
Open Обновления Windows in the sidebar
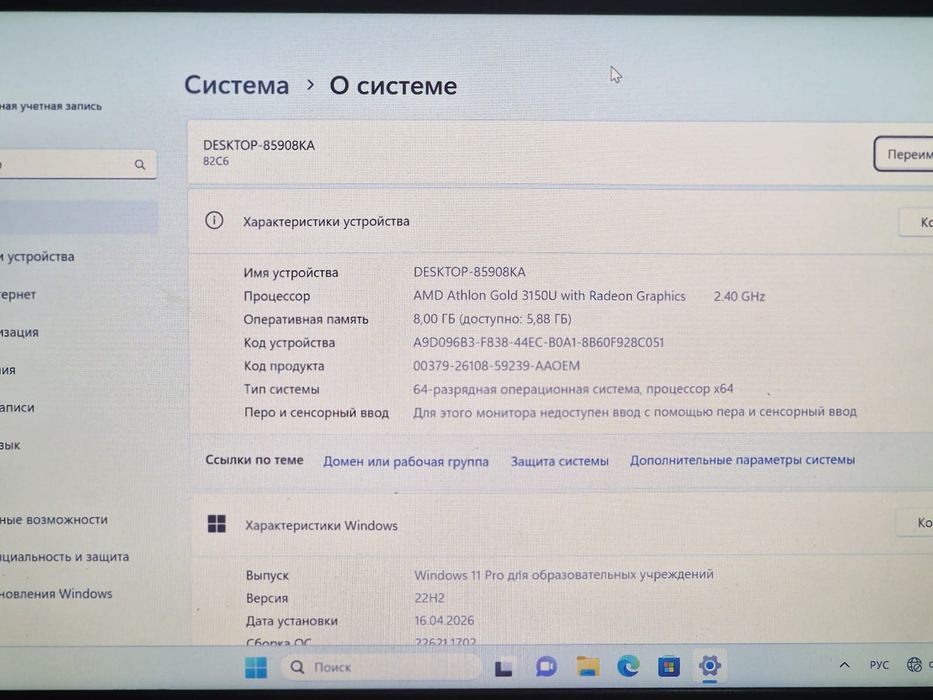click(56, 594)
